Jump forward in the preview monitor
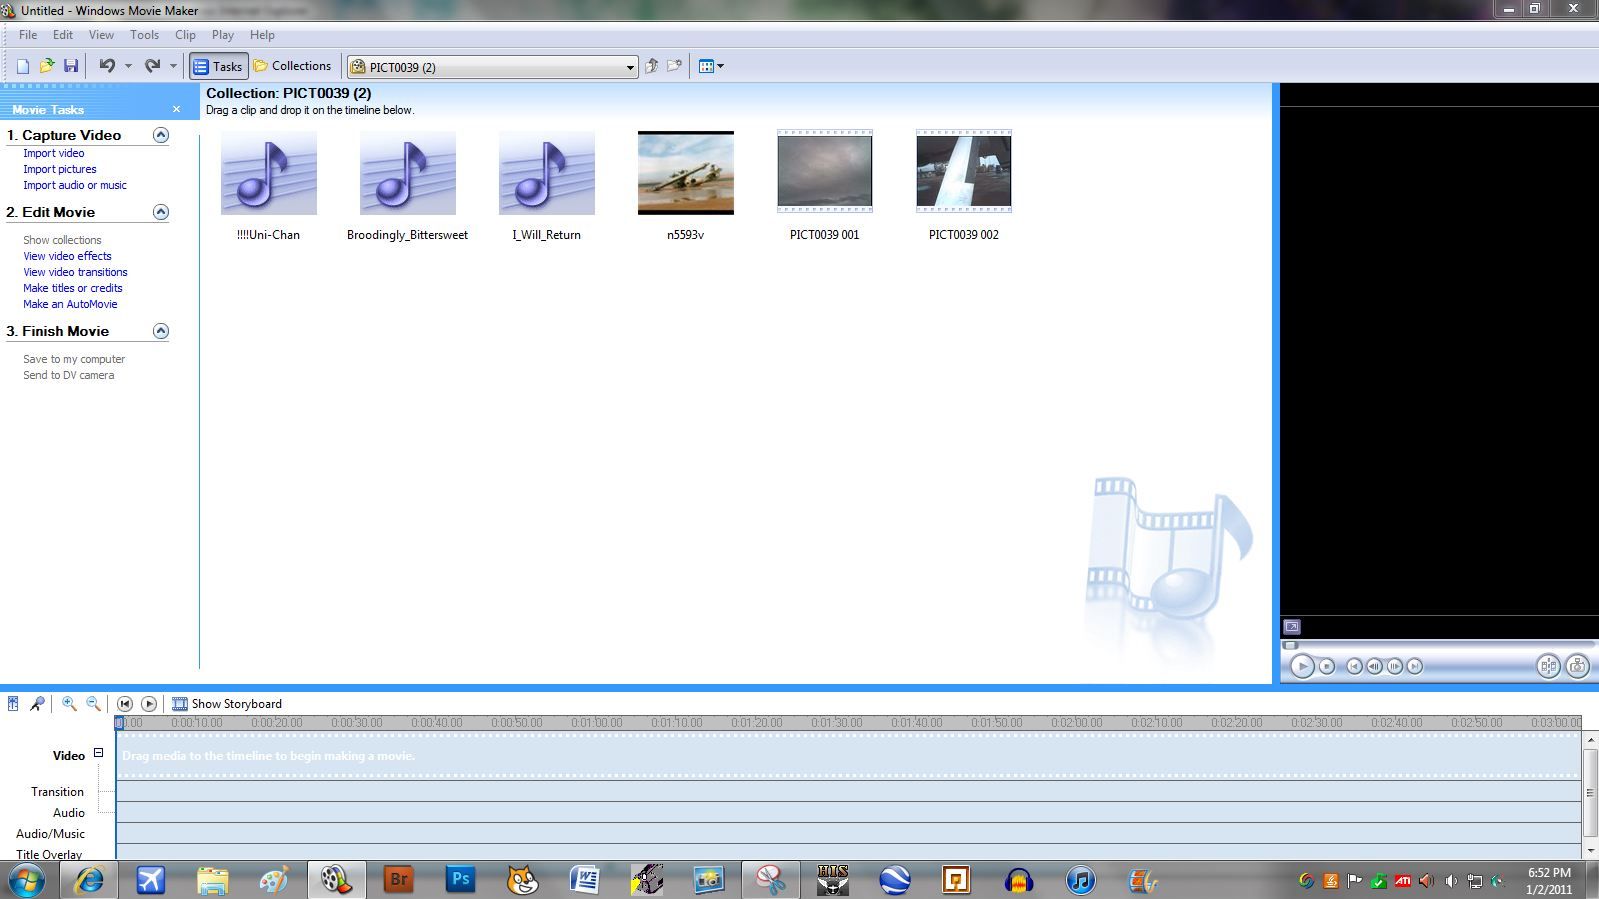 click(1414, 666)
